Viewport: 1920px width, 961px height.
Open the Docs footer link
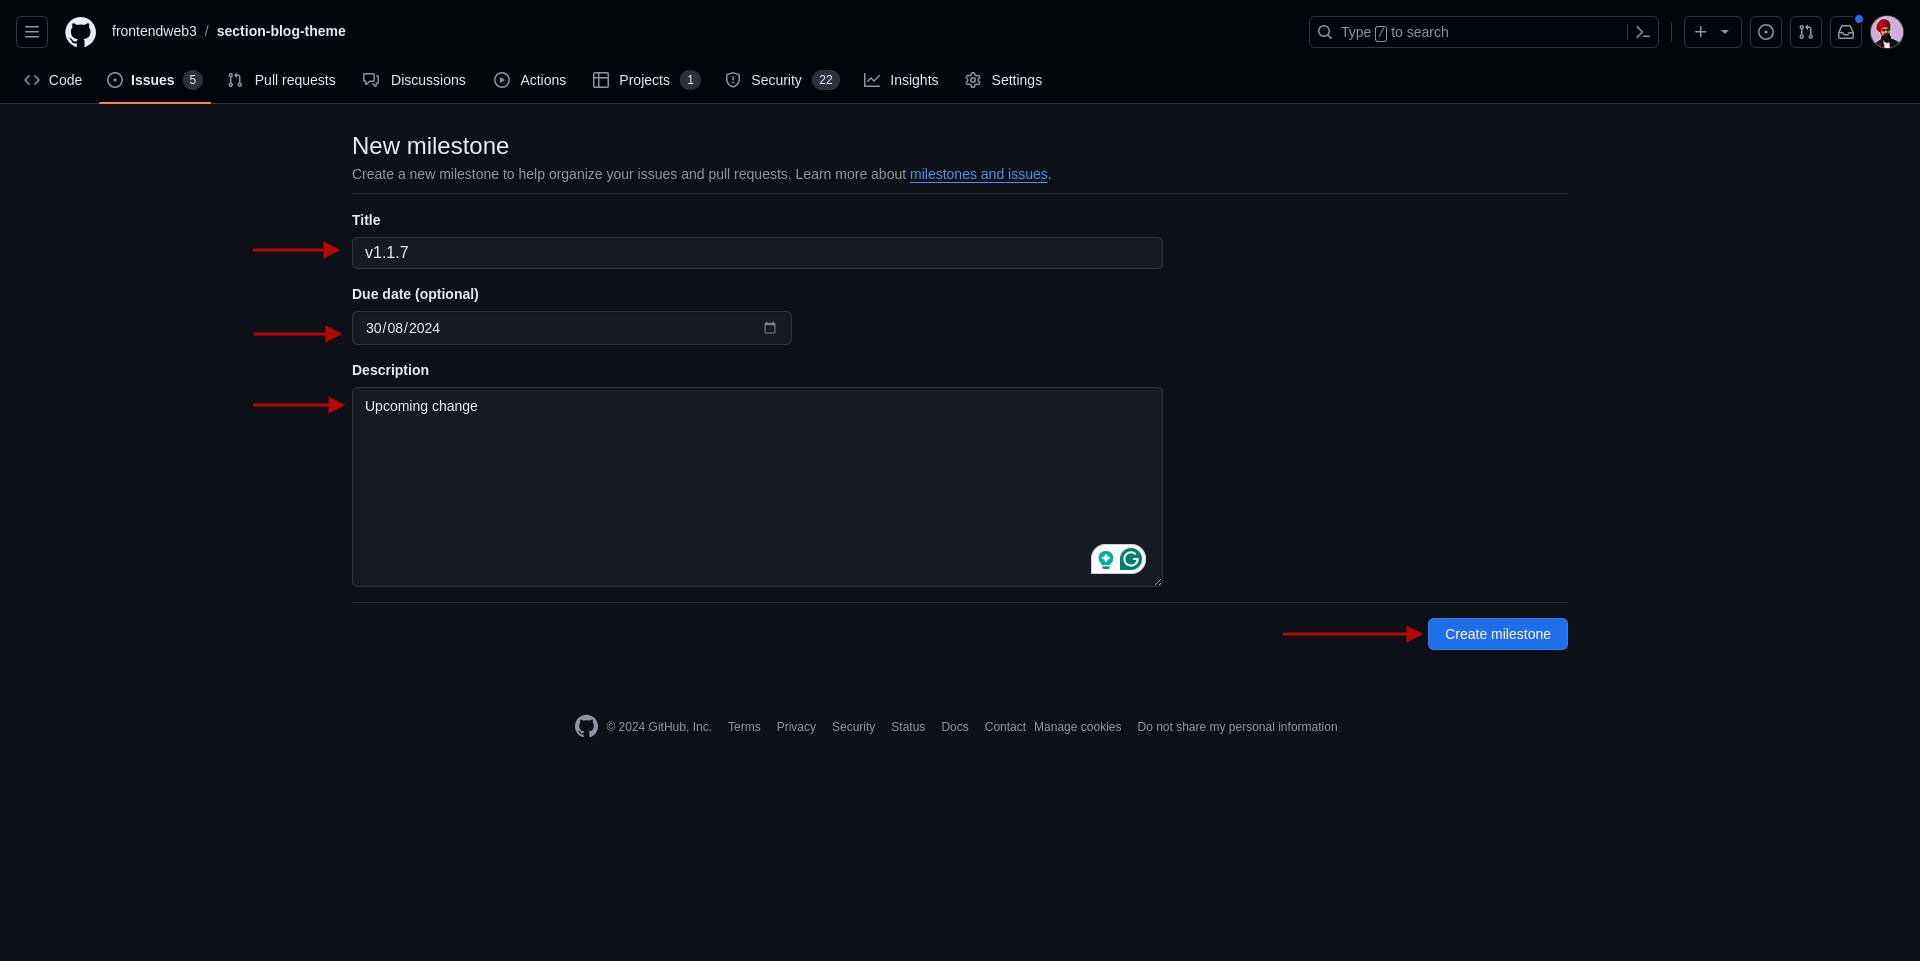[955, 727]
